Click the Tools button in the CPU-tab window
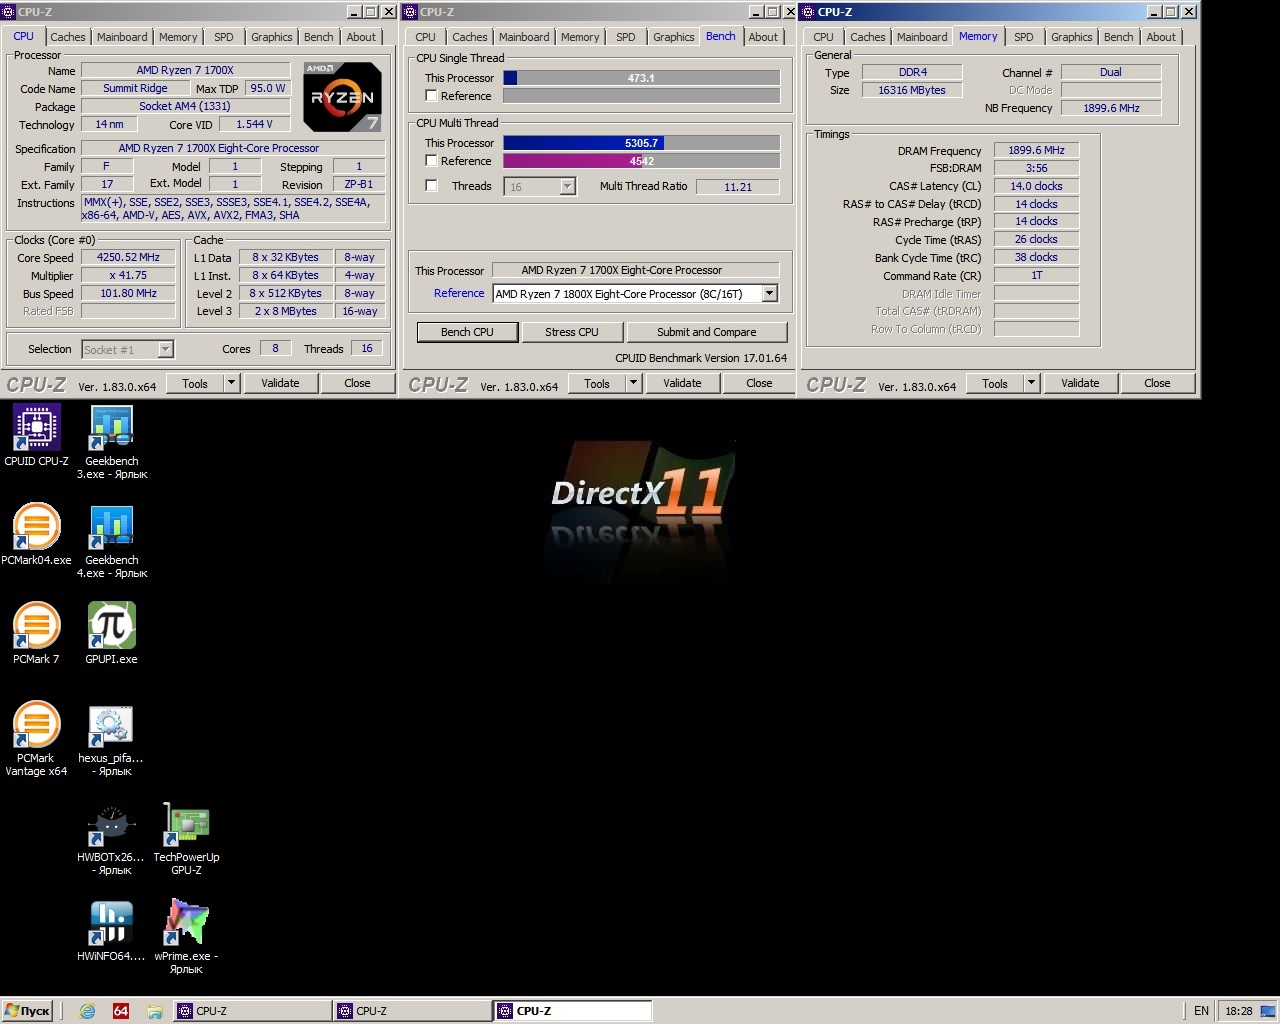 tap(195, 383)
